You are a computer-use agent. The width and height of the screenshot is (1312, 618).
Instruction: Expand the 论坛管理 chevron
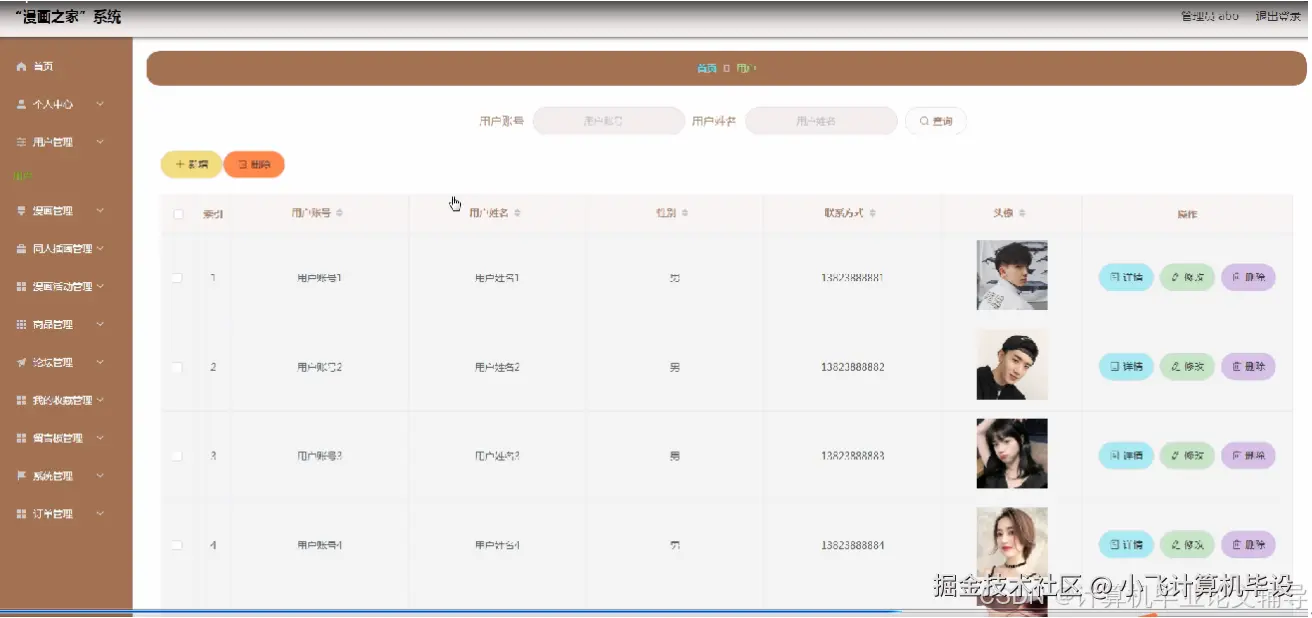(x=100, y=363)
